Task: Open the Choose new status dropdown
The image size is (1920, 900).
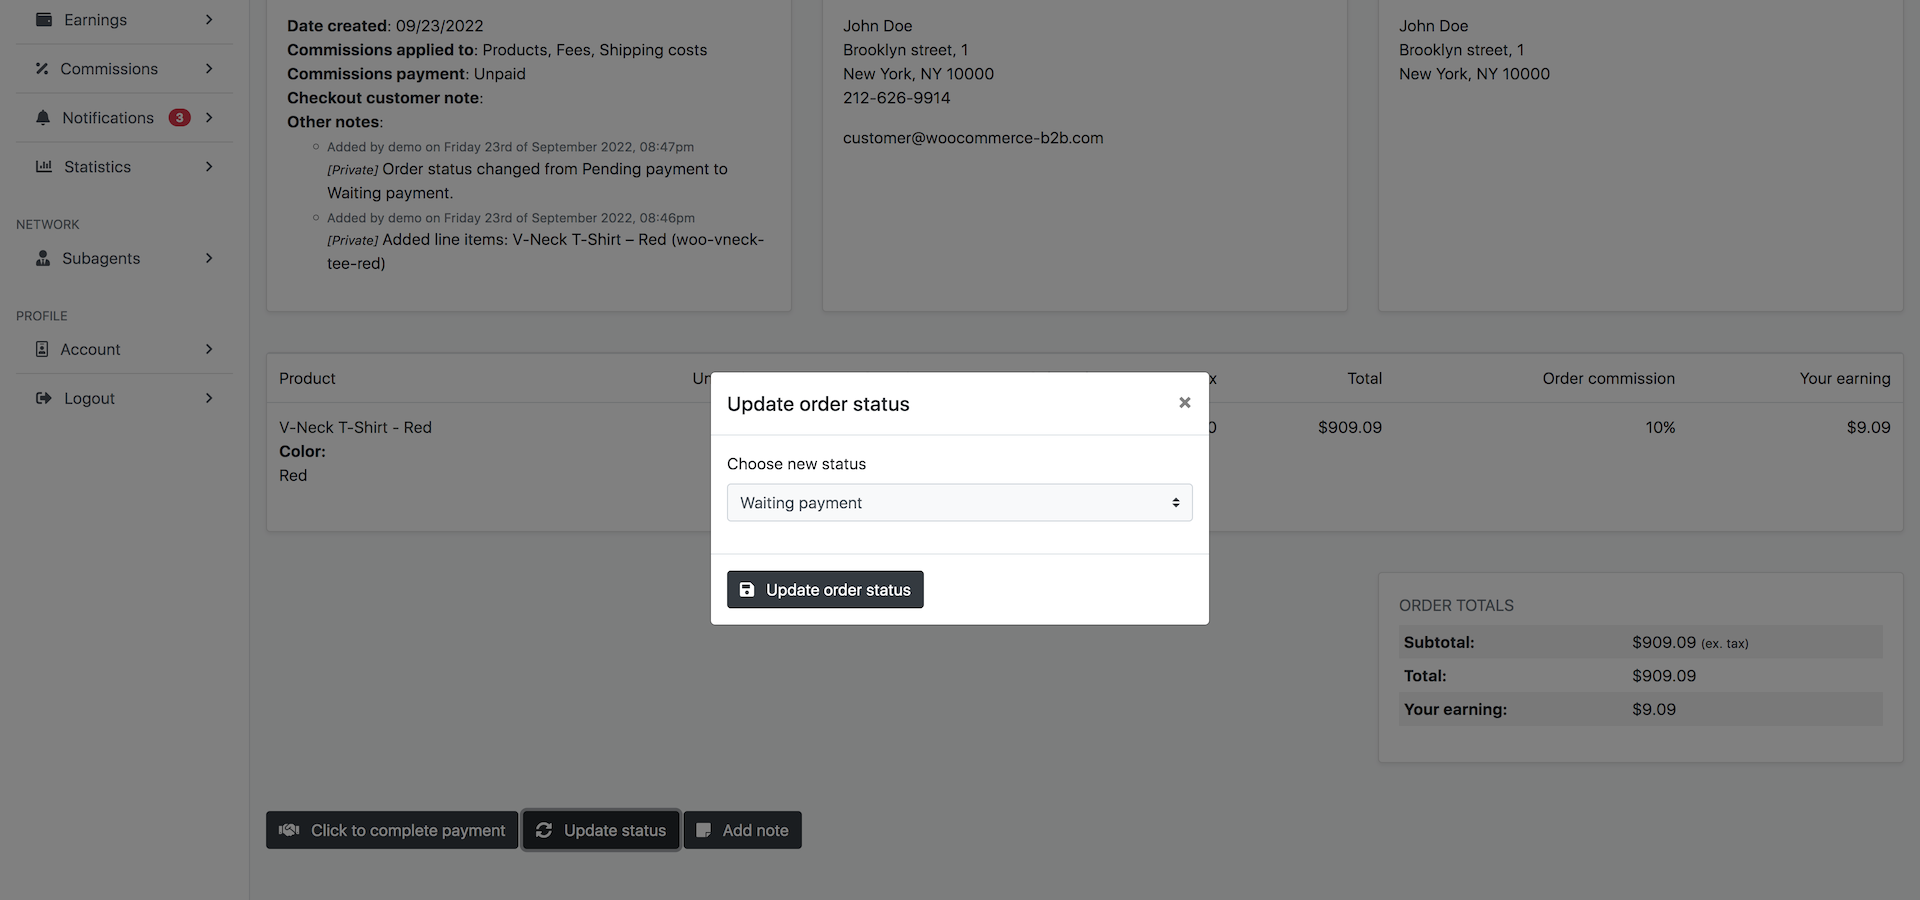Action: point(959,503)
